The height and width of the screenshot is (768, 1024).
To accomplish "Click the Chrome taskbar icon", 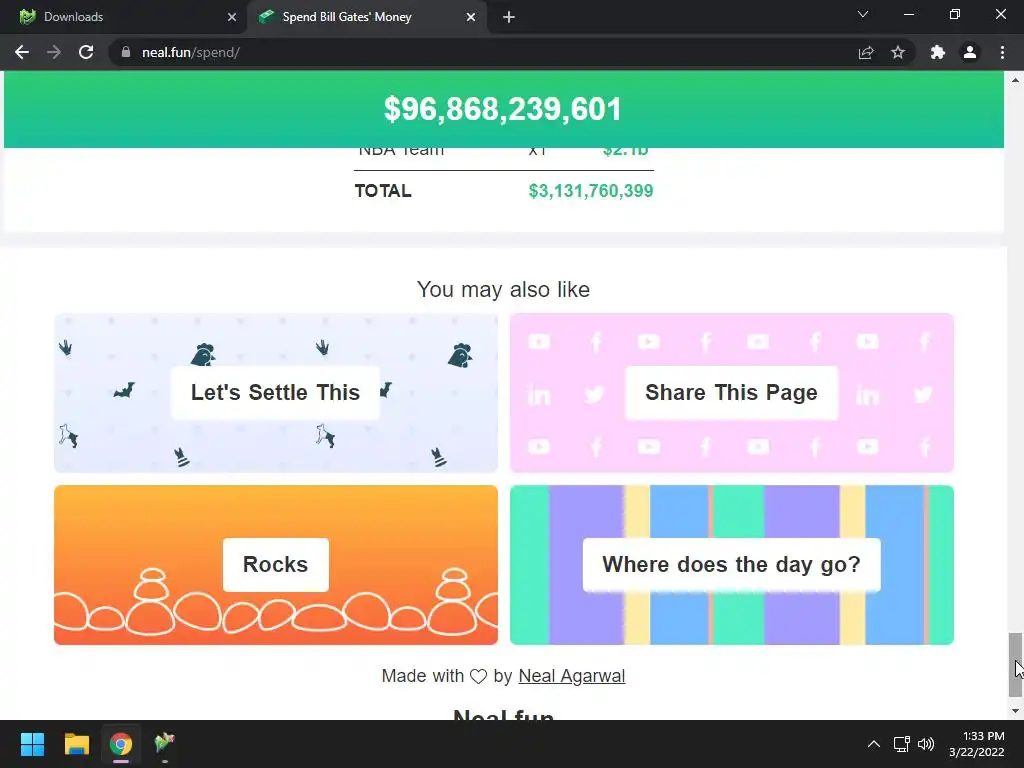I will [x=121, y=744].
